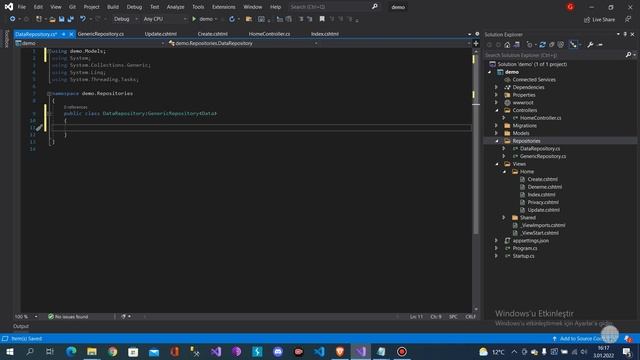This screenshot has height=360, width=640.
Task: Click the Visual Studio logo icon
Action: (x=9, y=7)
